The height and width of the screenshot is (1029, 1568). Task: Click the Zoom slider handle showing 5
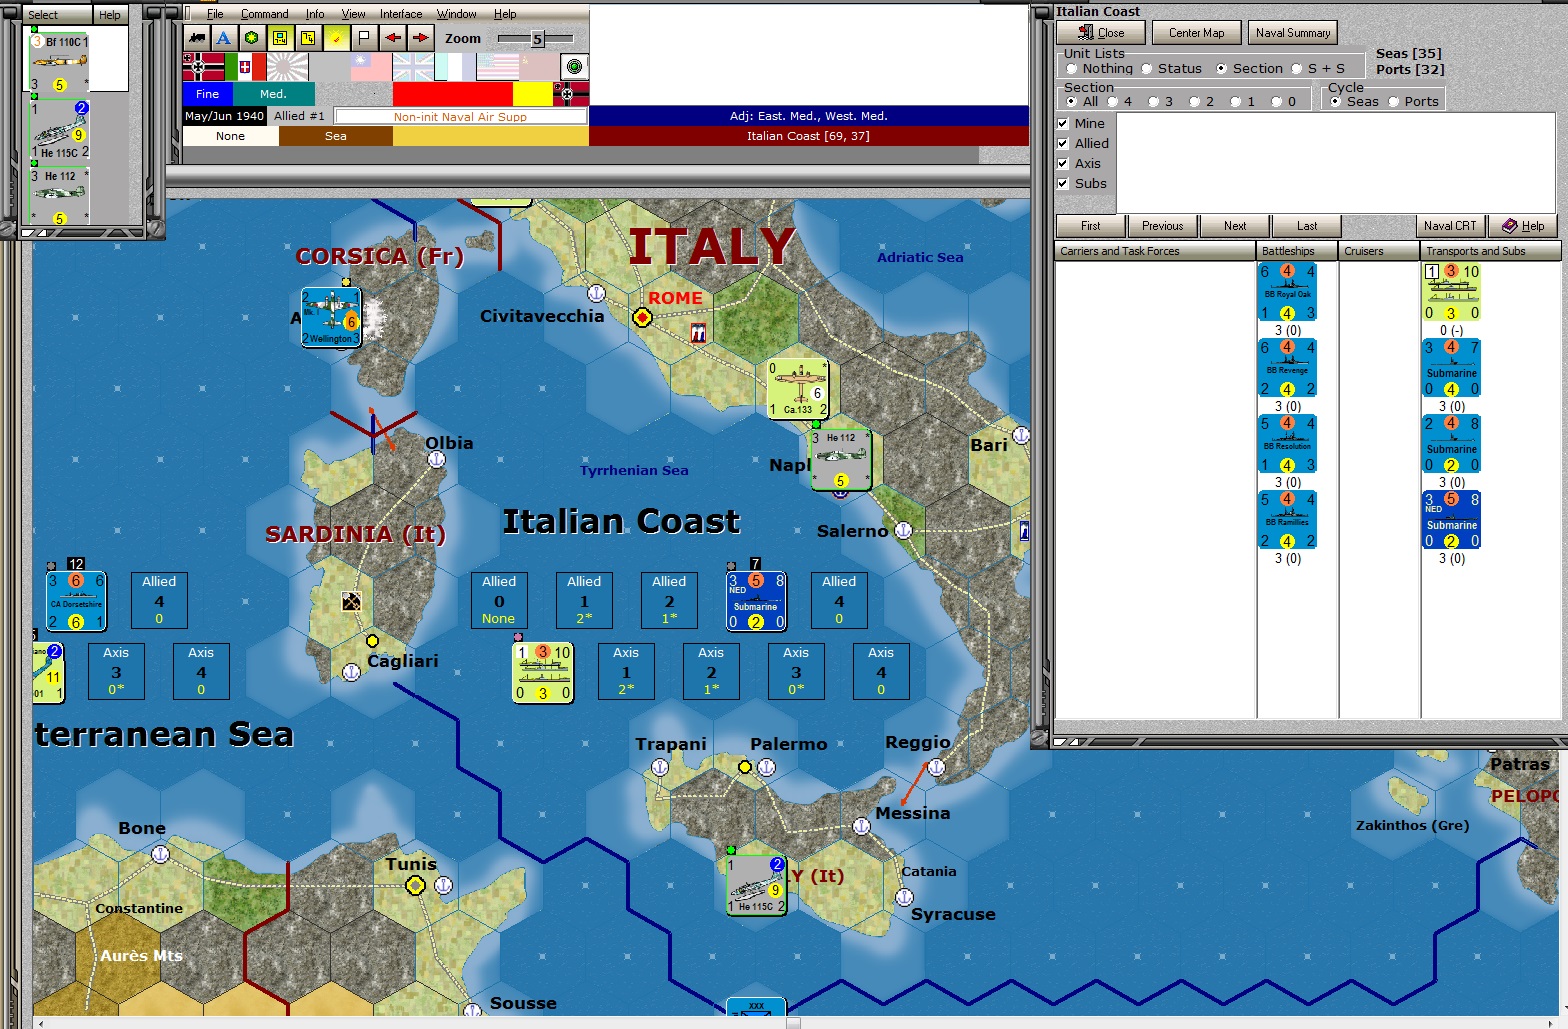[537, 39]
